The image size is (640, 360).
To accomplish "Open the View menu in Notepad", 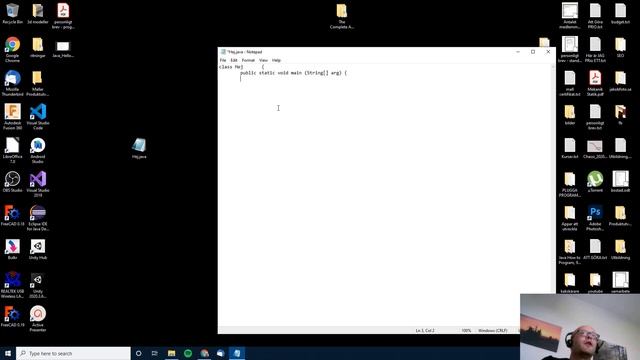I will pyautogui.click(x=263, y=60).
